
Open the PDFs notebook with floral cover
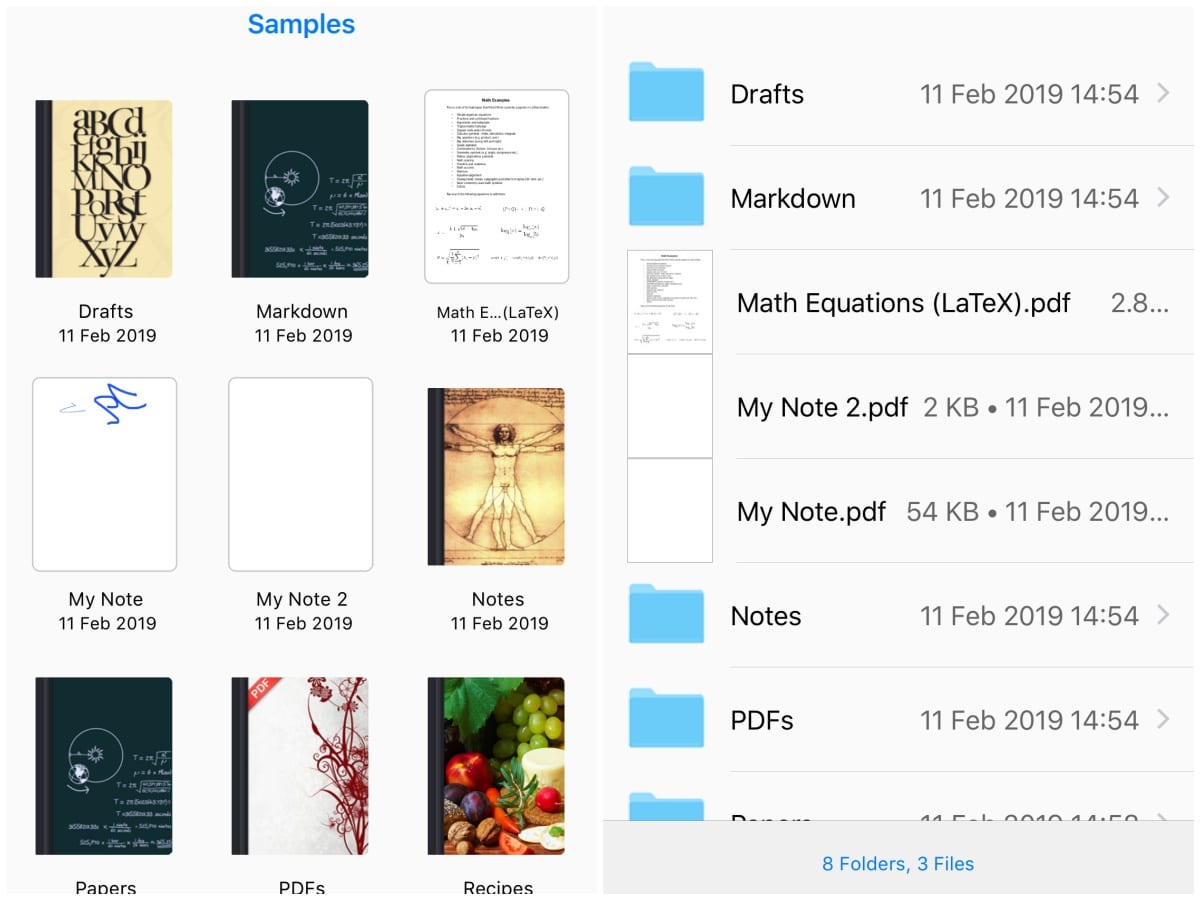300,765
